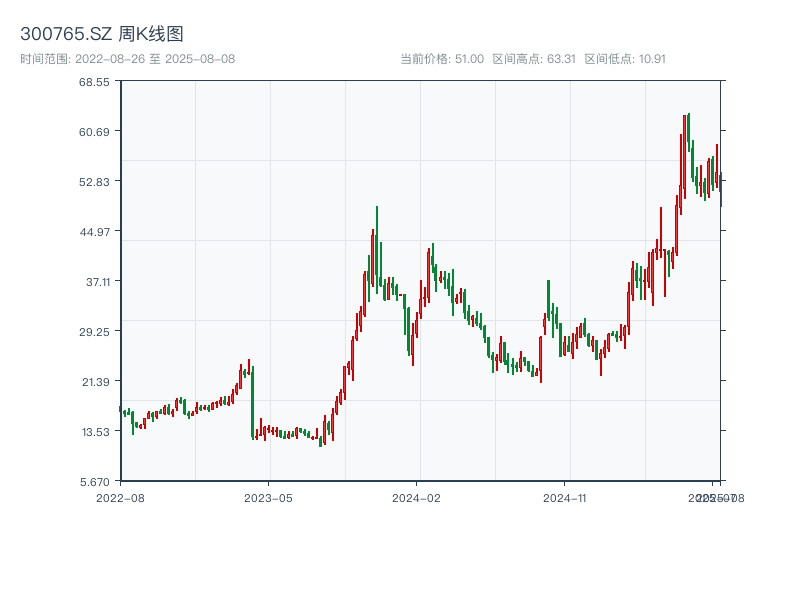Click y-axis value 52.83
Viewport: 800px width, 600px height.
[x=94, y=182]
